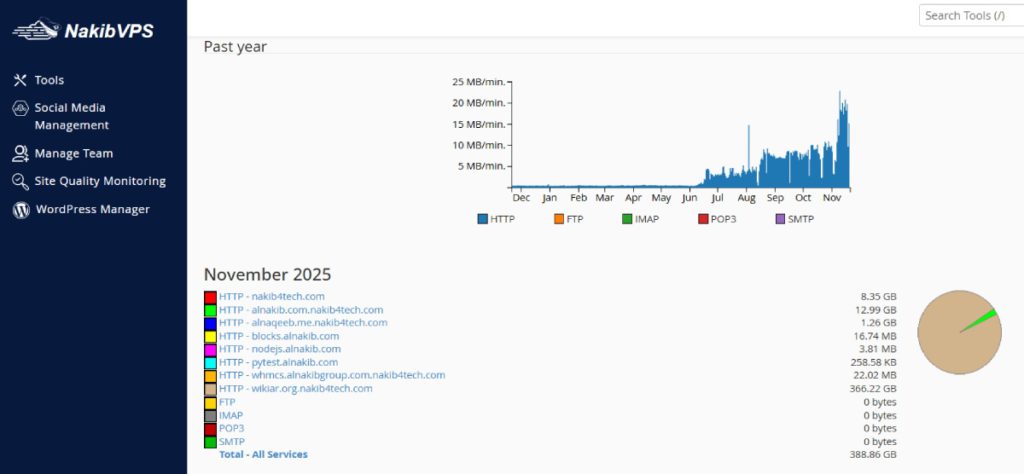This screenshot has height=474, width=1024.
Task: Click the Site Quality Monitoring magnifier icon
Action: [20, 182]
